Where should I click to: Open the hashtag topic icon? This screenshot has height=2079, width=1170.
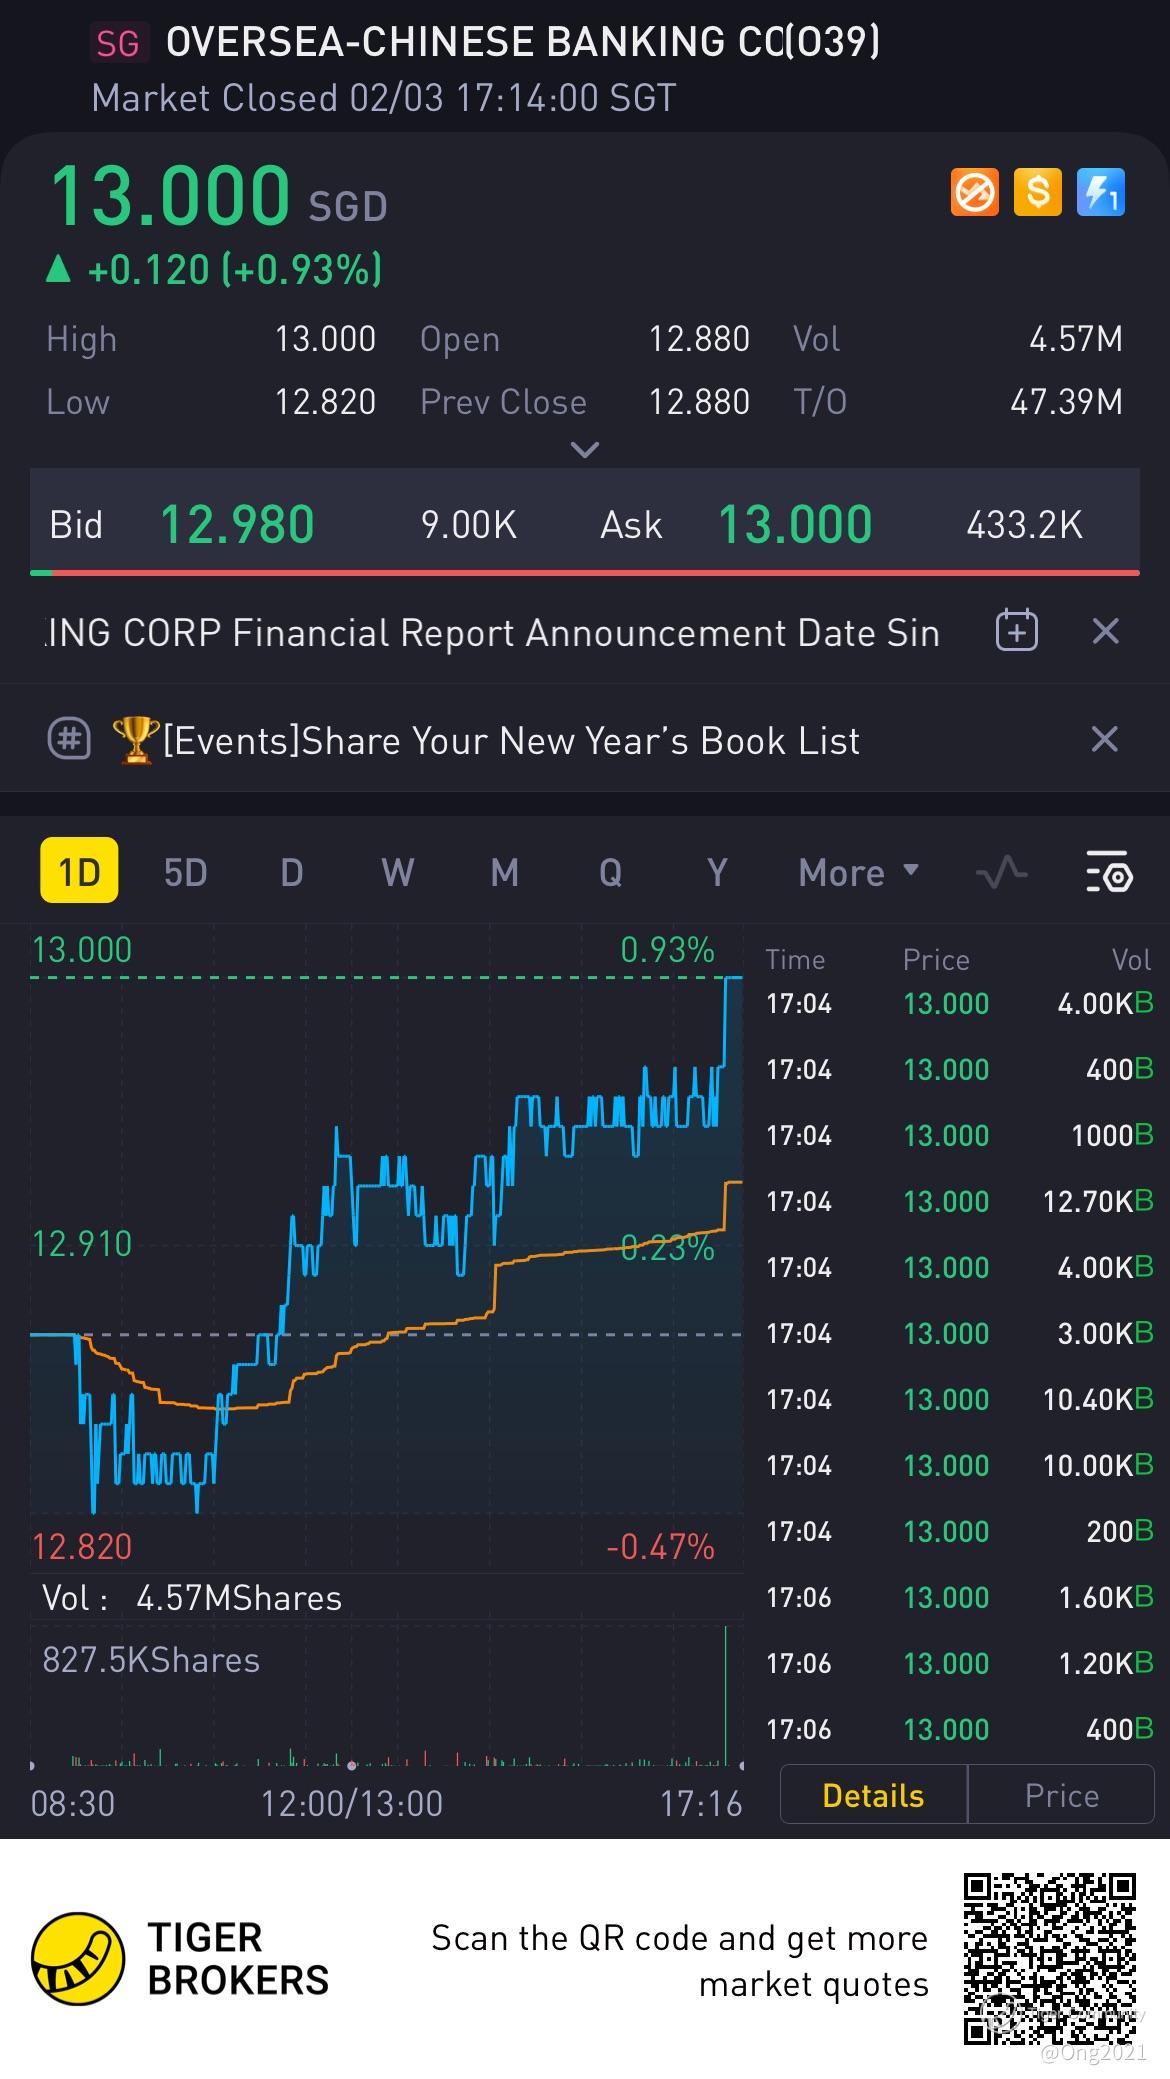(x=69, y=740)
